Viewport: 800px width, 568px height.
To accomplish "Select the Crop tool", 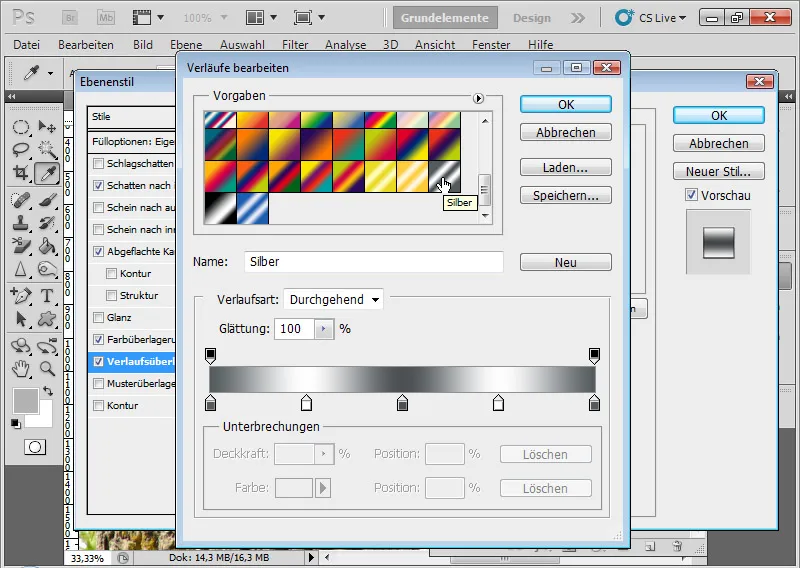I will point(21,174).
